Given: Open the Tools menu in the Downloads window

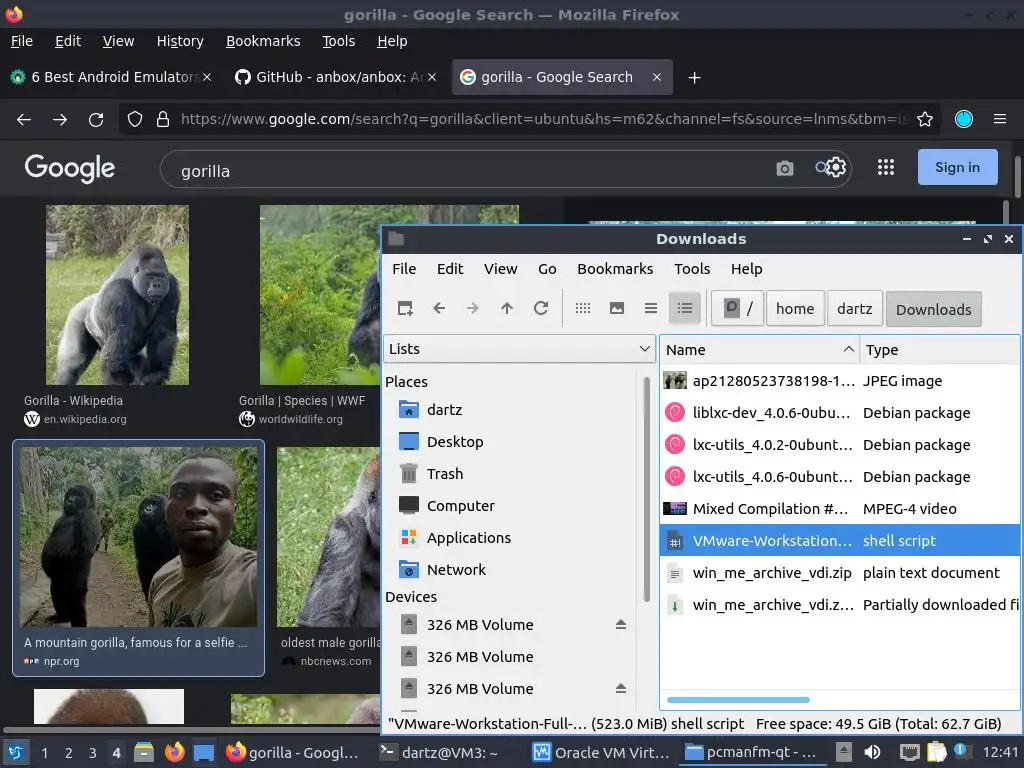Looking at the screenshot, I should (692, 269).
